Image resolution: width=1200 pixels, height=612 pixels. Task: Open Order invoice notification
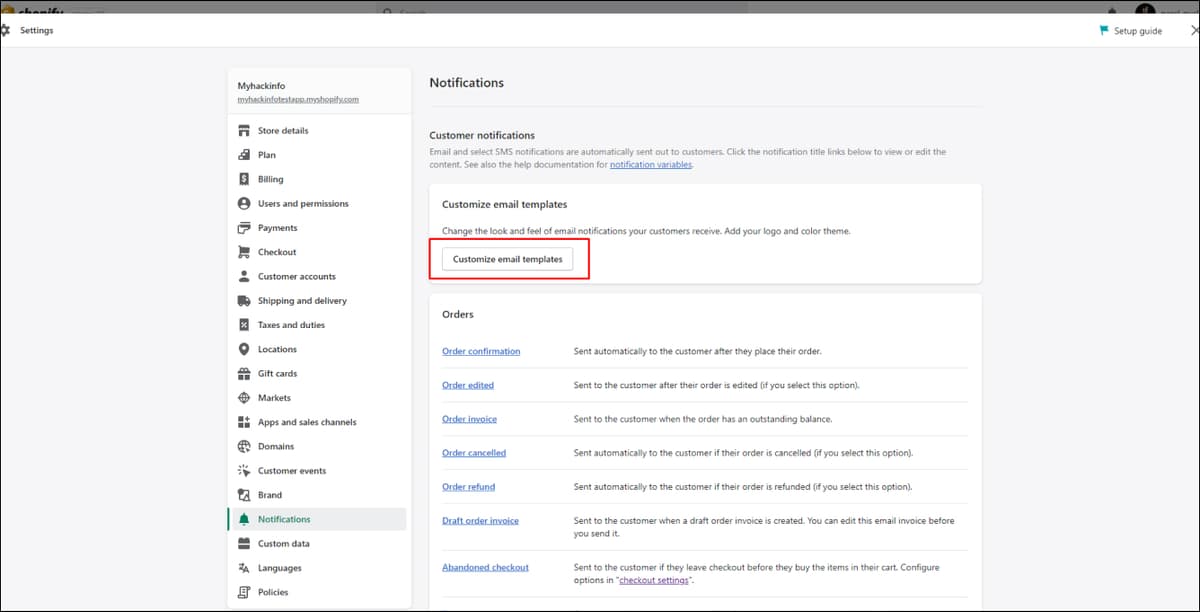[469, 419]
